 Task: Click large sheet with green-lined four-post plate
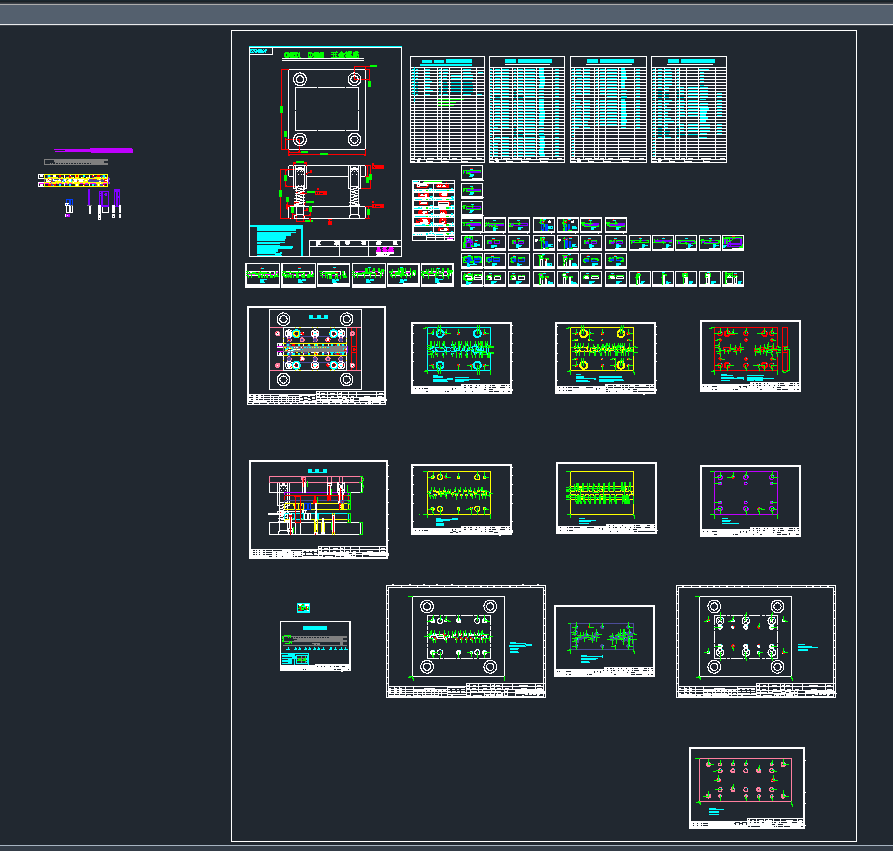465,640
